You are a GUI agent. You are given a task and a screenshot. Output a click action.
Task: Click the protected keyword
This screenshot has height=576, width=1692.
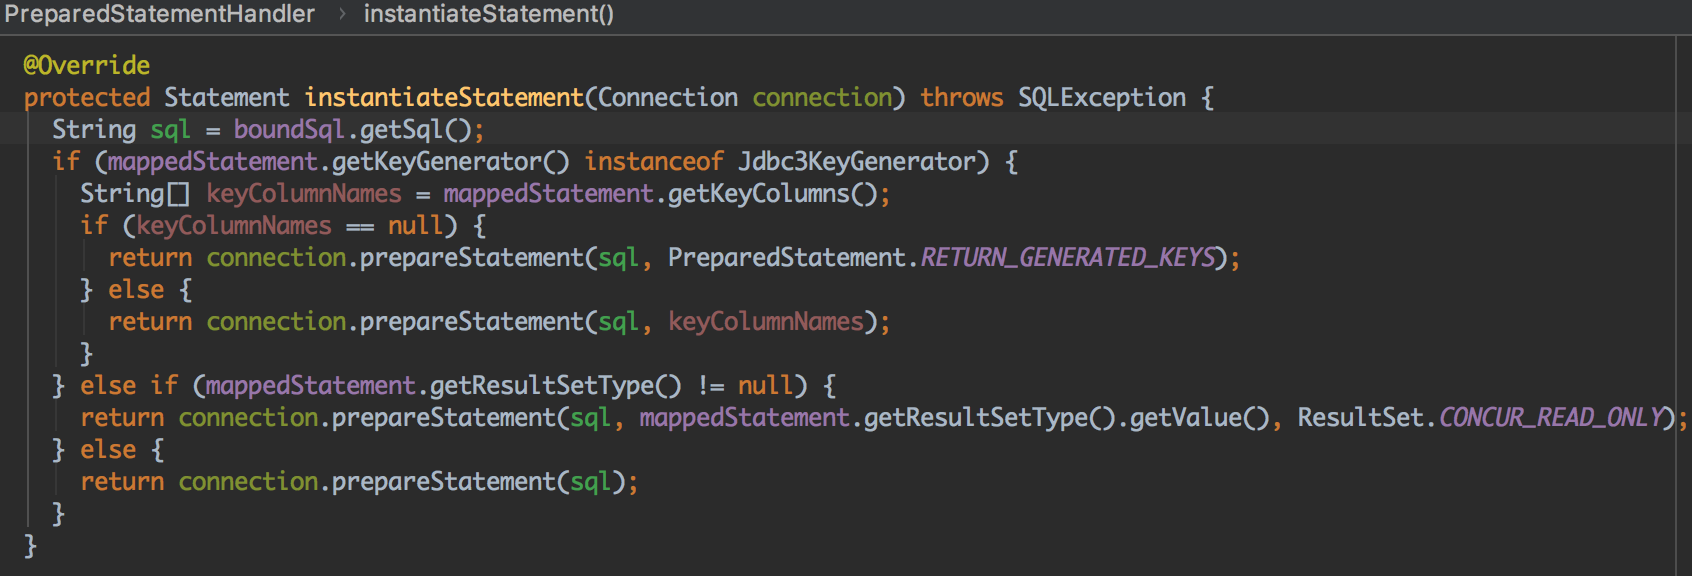(x=87, y=97)
